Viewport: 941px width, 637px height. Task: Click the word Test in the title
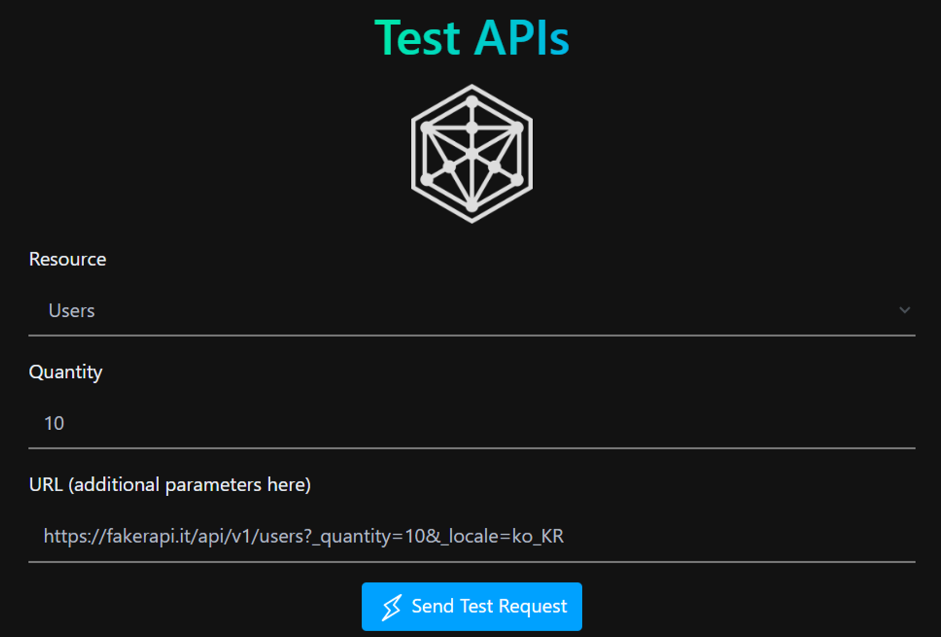click(x=417, y=38)
